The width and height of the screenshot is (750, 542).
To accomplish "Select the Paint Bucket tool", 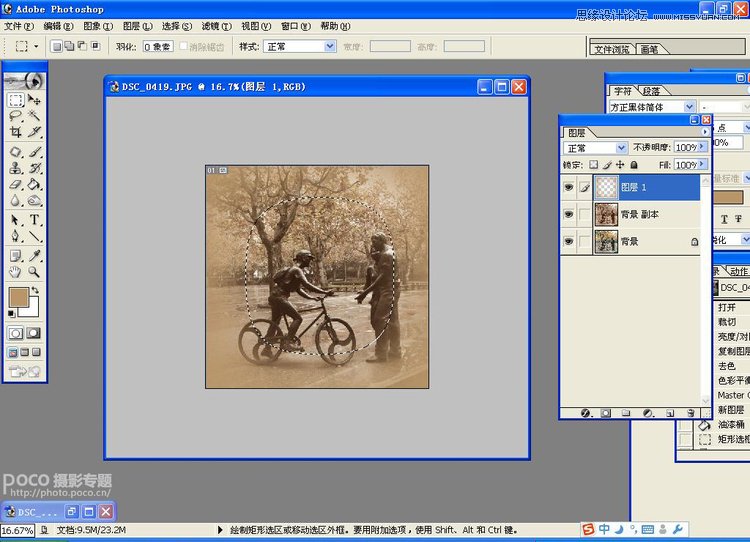I will point(34,184).
